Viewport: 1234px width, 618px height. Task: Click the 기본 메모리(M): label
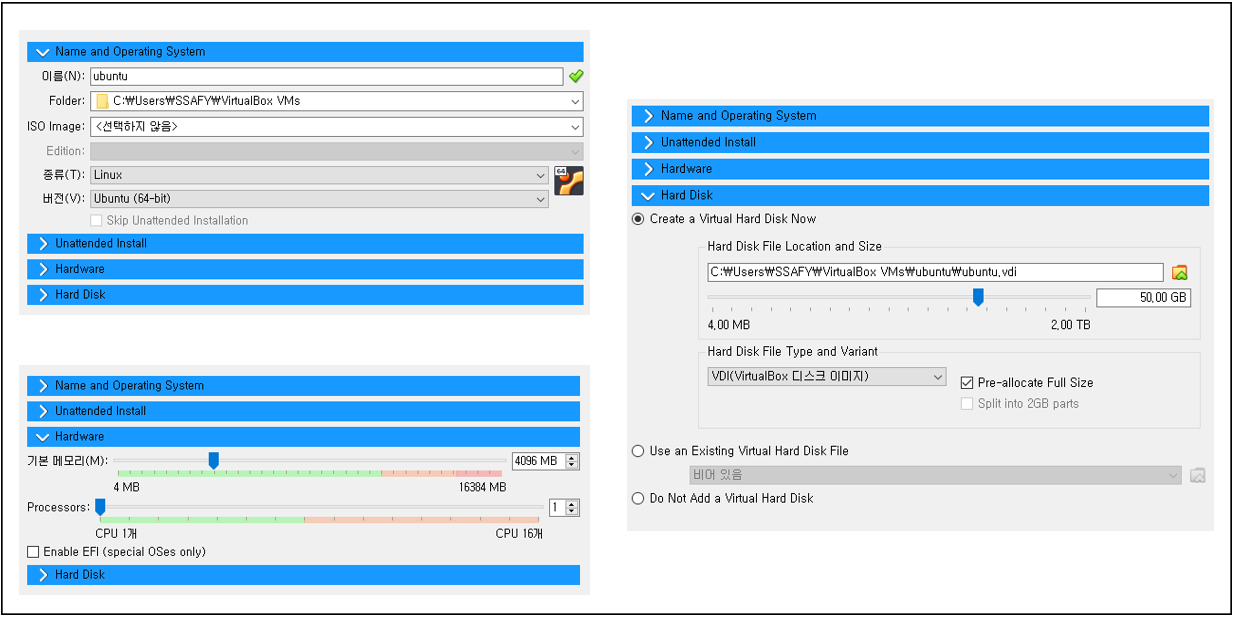pyautogui.click(x=67, y=460)
